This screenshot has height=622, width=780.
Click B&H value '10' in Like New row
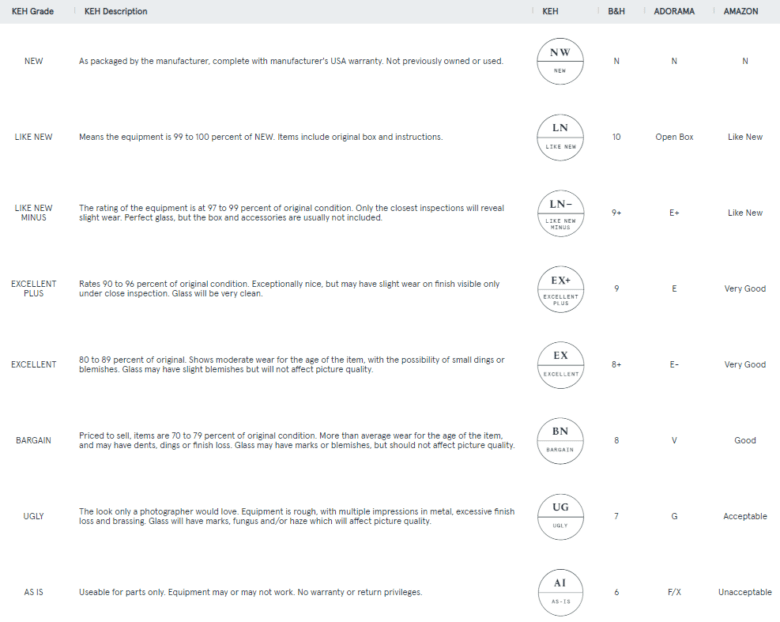click(616, 137)
